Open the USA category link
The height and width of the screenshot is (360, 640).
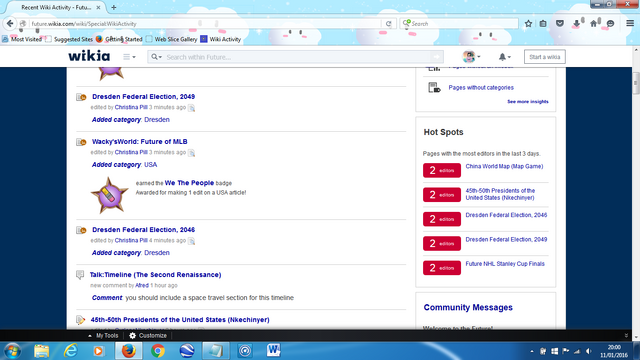151,164
